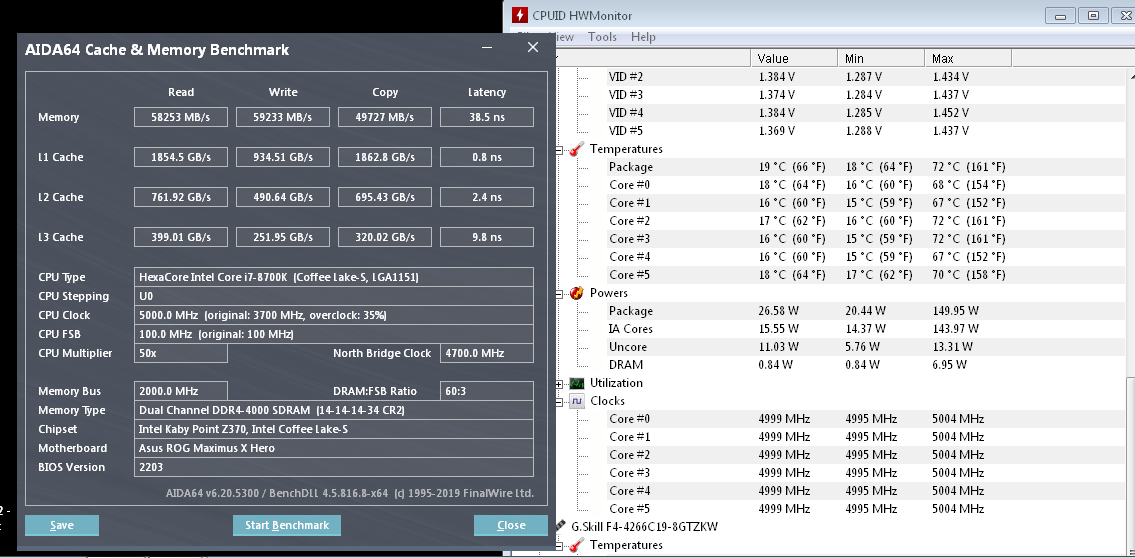
Task: Click the thermometer icon under G.Skill memory
Action: pyautogui.click(x=576, y=545)
